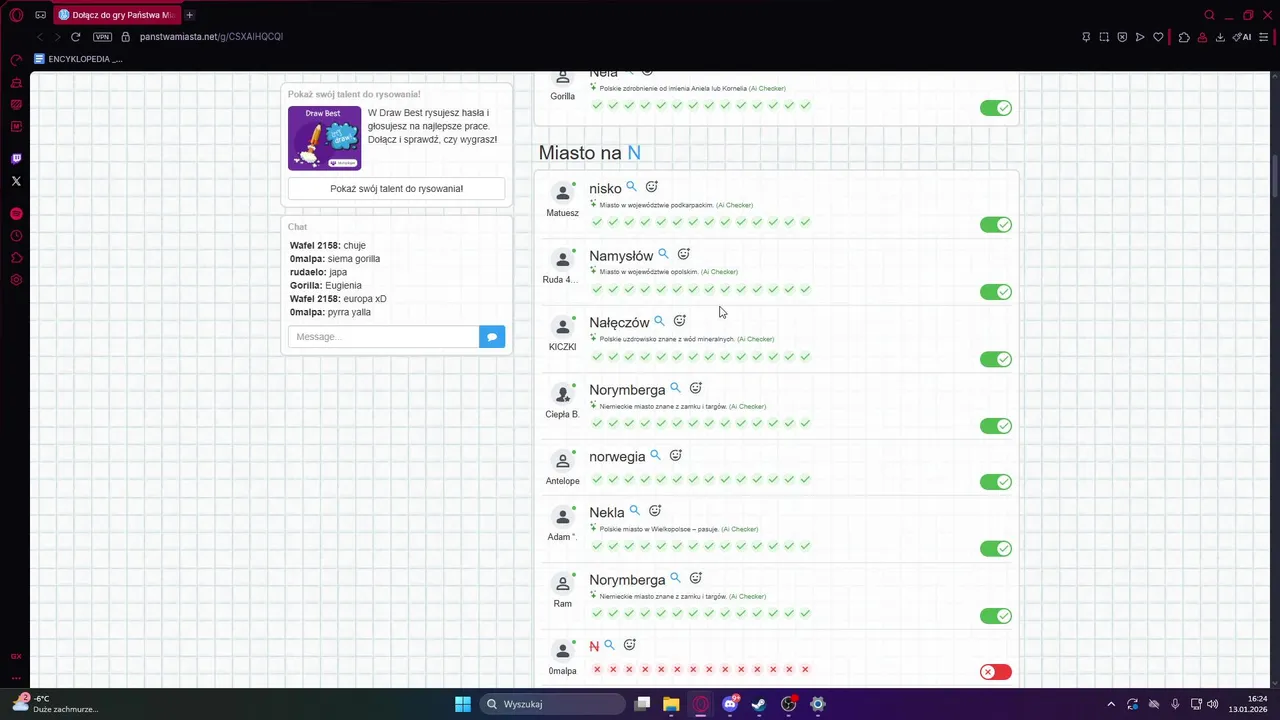Open emoji reaction for norwegia answer
1280x720 pixels.
(x=676, y=455)
